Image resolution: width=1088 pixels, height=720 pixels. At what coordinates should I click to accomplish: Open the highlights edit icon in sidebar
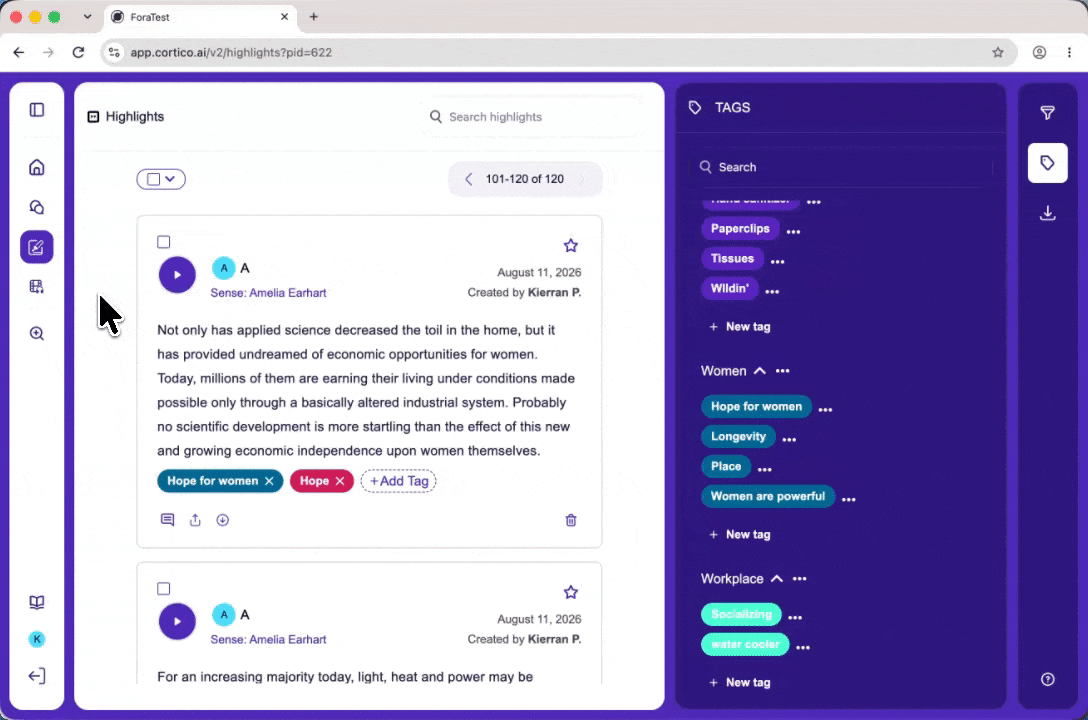(x=37, y=247)
